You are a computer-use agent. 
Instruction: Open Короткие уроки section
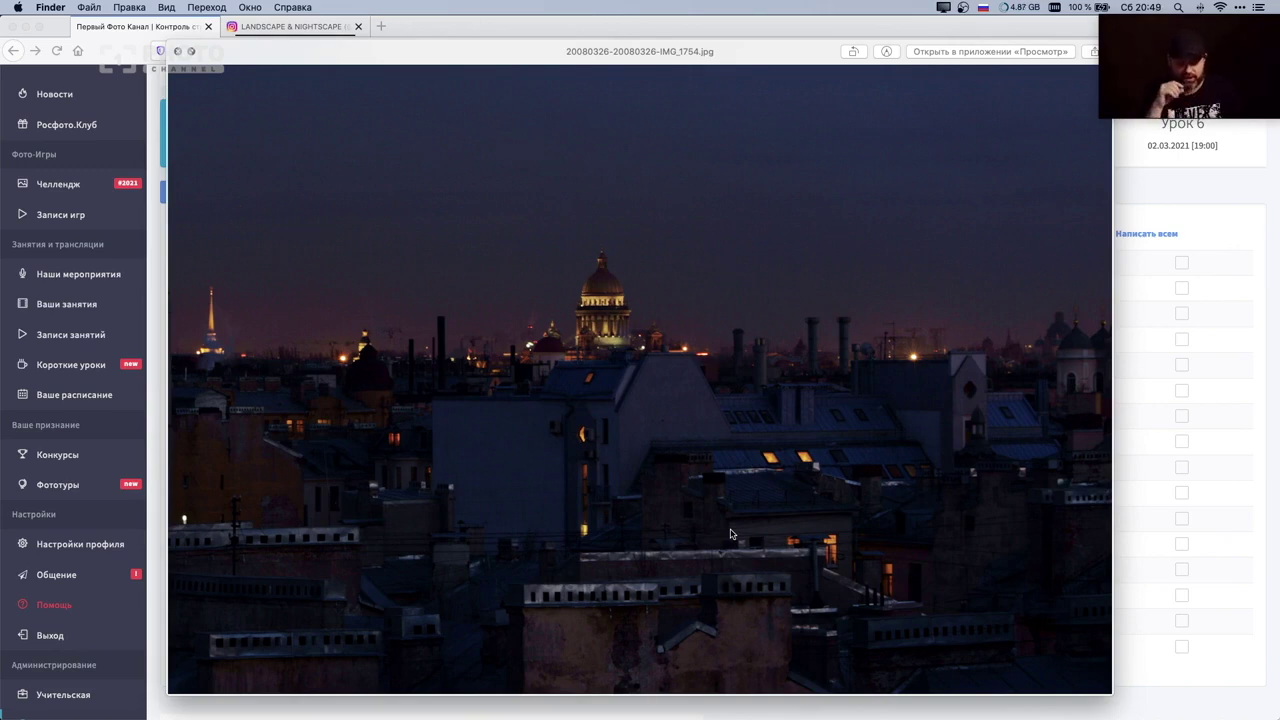(70, 365)
